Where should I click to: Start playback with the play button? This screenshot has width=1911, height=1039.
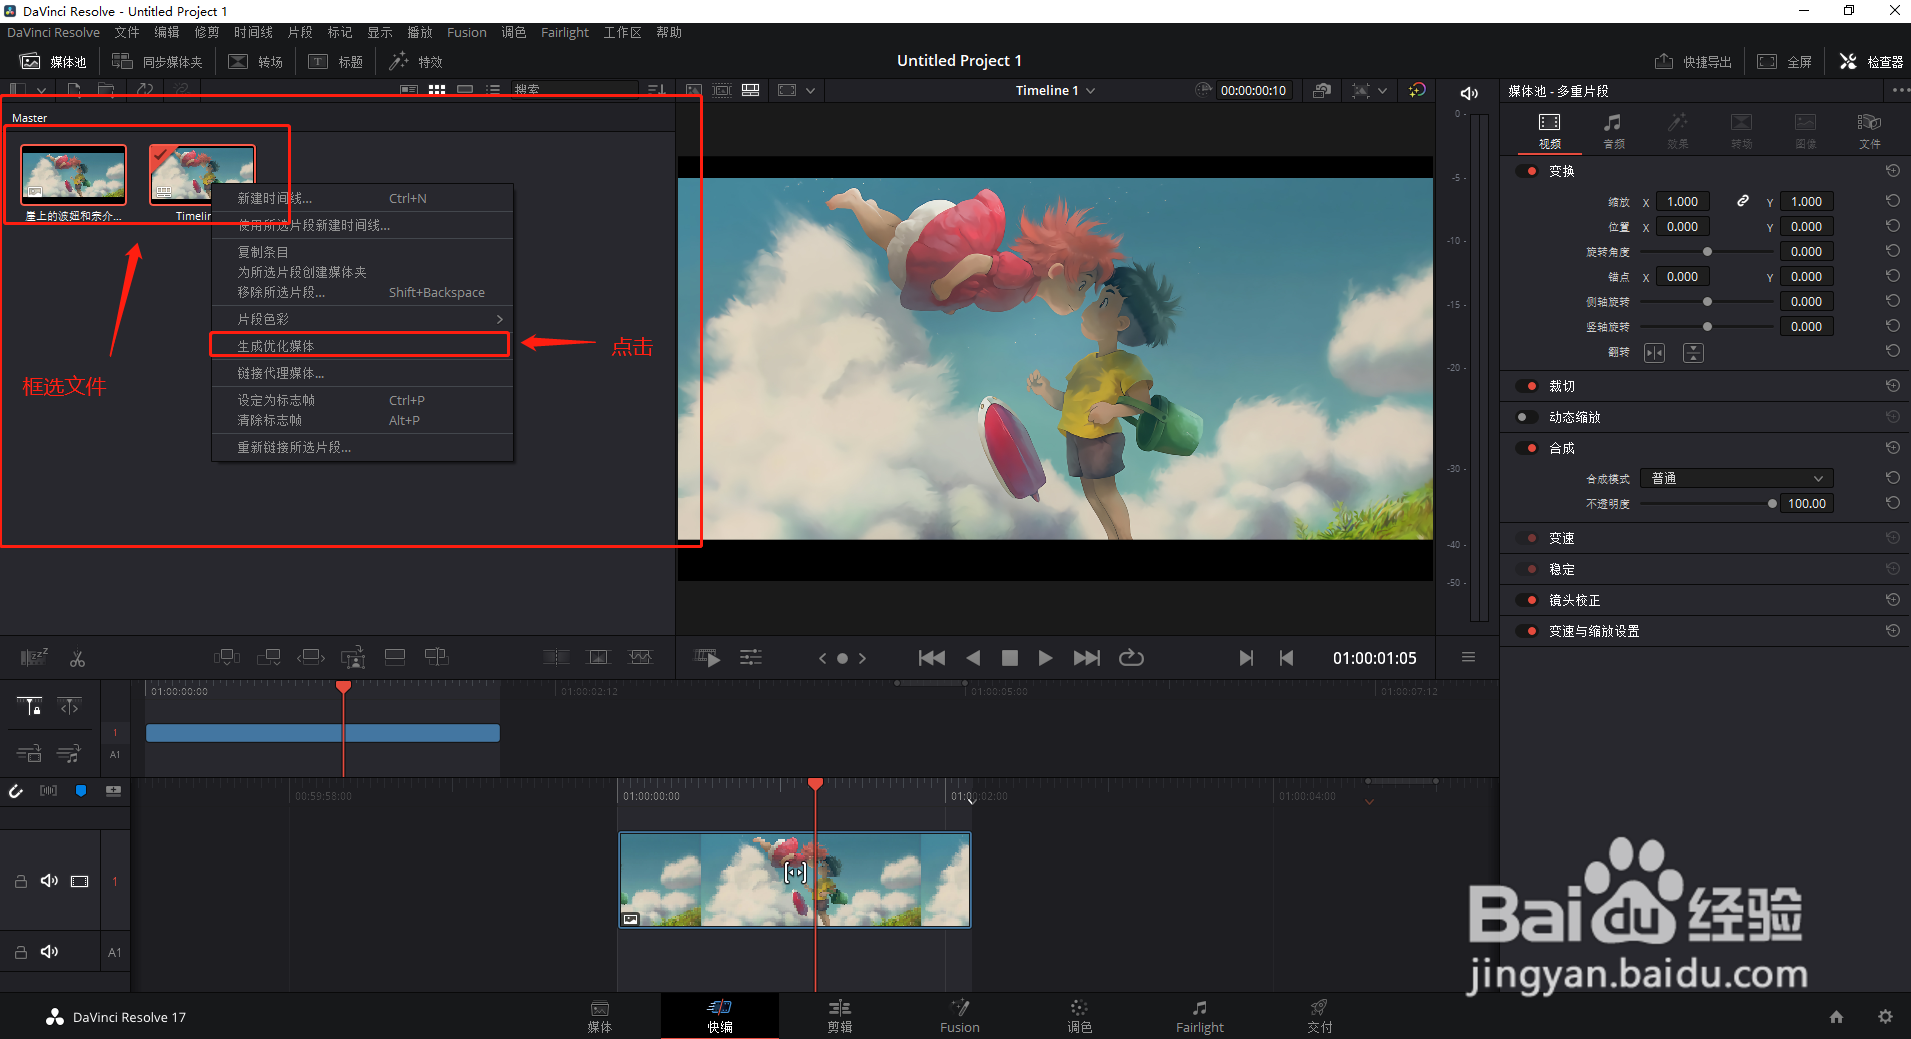click(1045, 658)
